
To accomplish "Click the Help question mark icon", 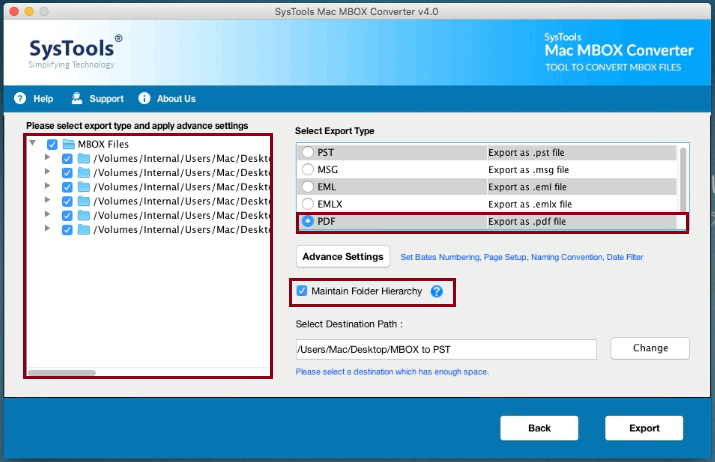I will click(x=20, y=99).
